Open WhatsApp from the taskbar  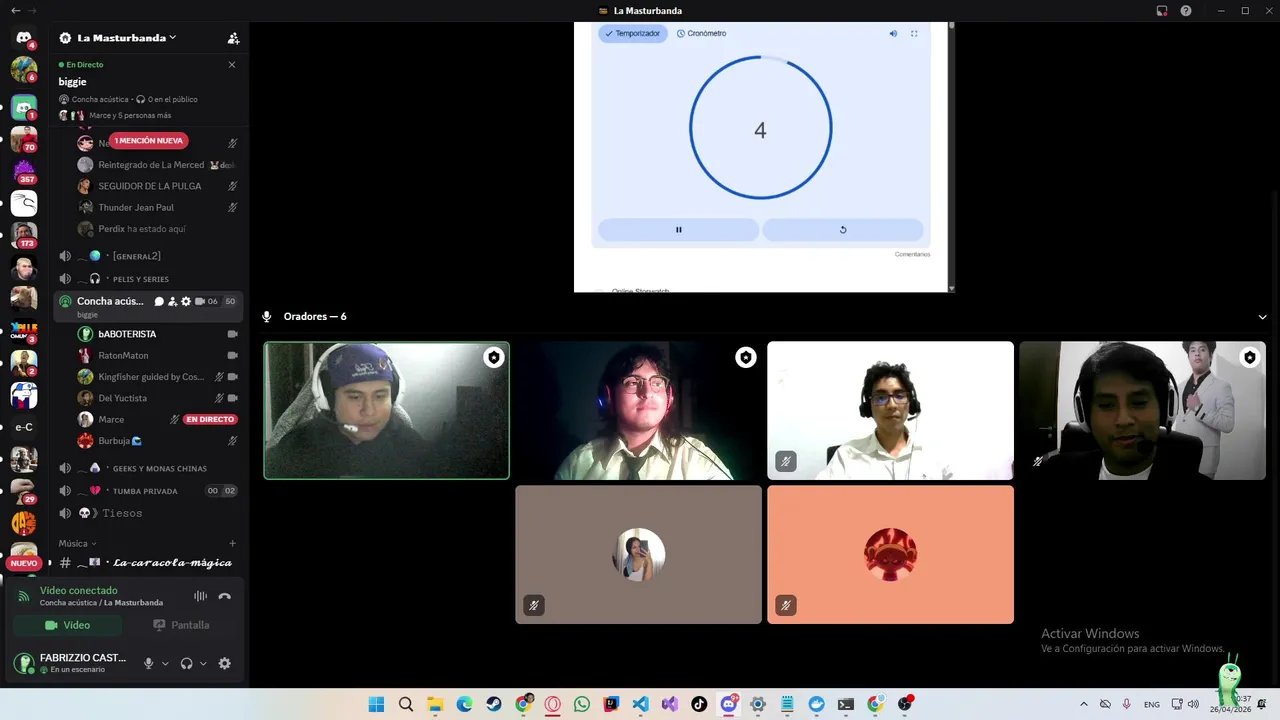[582, 704]
